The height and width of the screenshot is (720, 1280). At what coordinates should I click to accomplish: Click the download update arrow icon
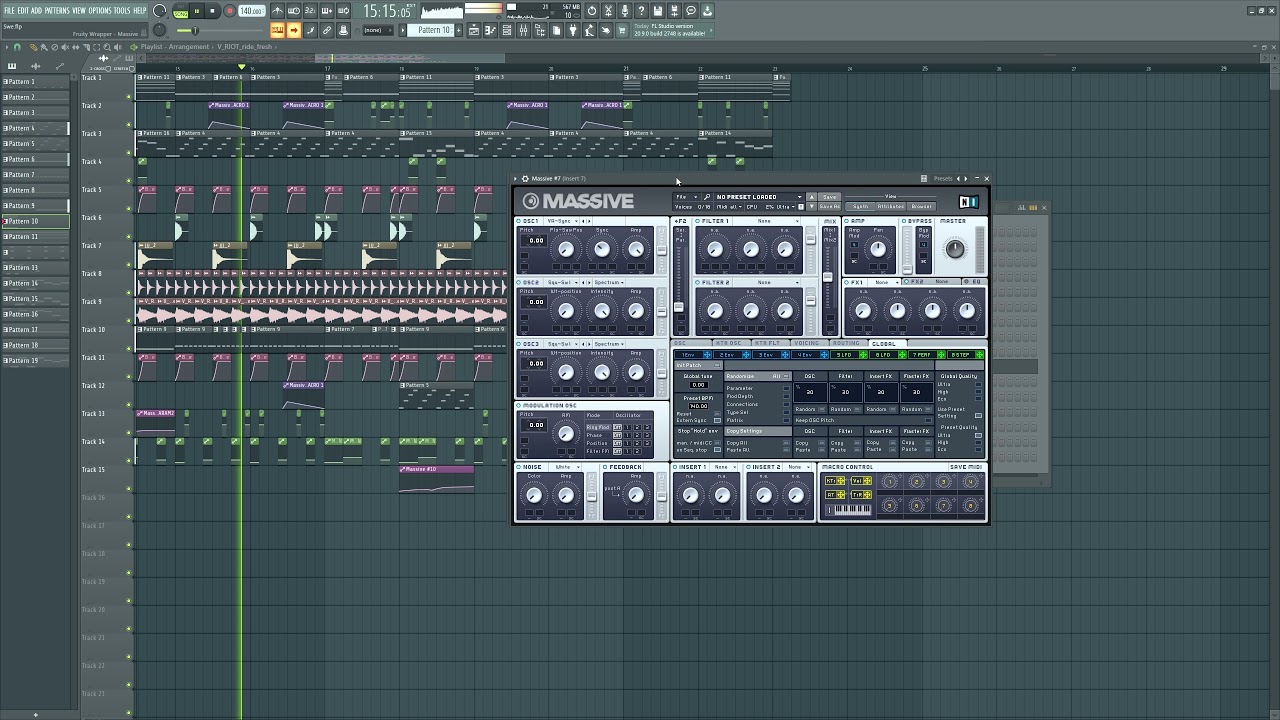coord(708,11)
